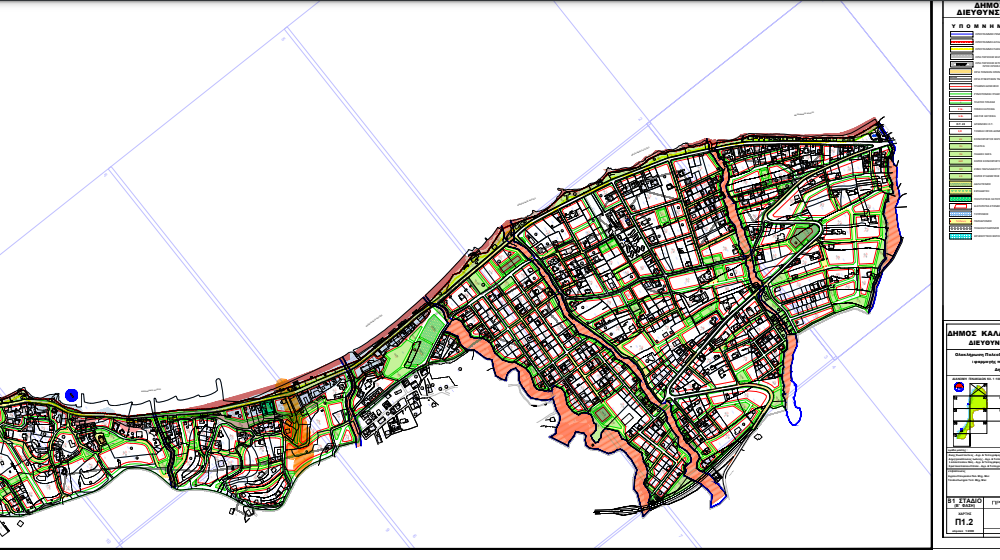Viewport: 1000px width, 560px height.
Task: Click the ΥΠΟΜΝΗΜΑ legend heading
Action: point(976,26)
